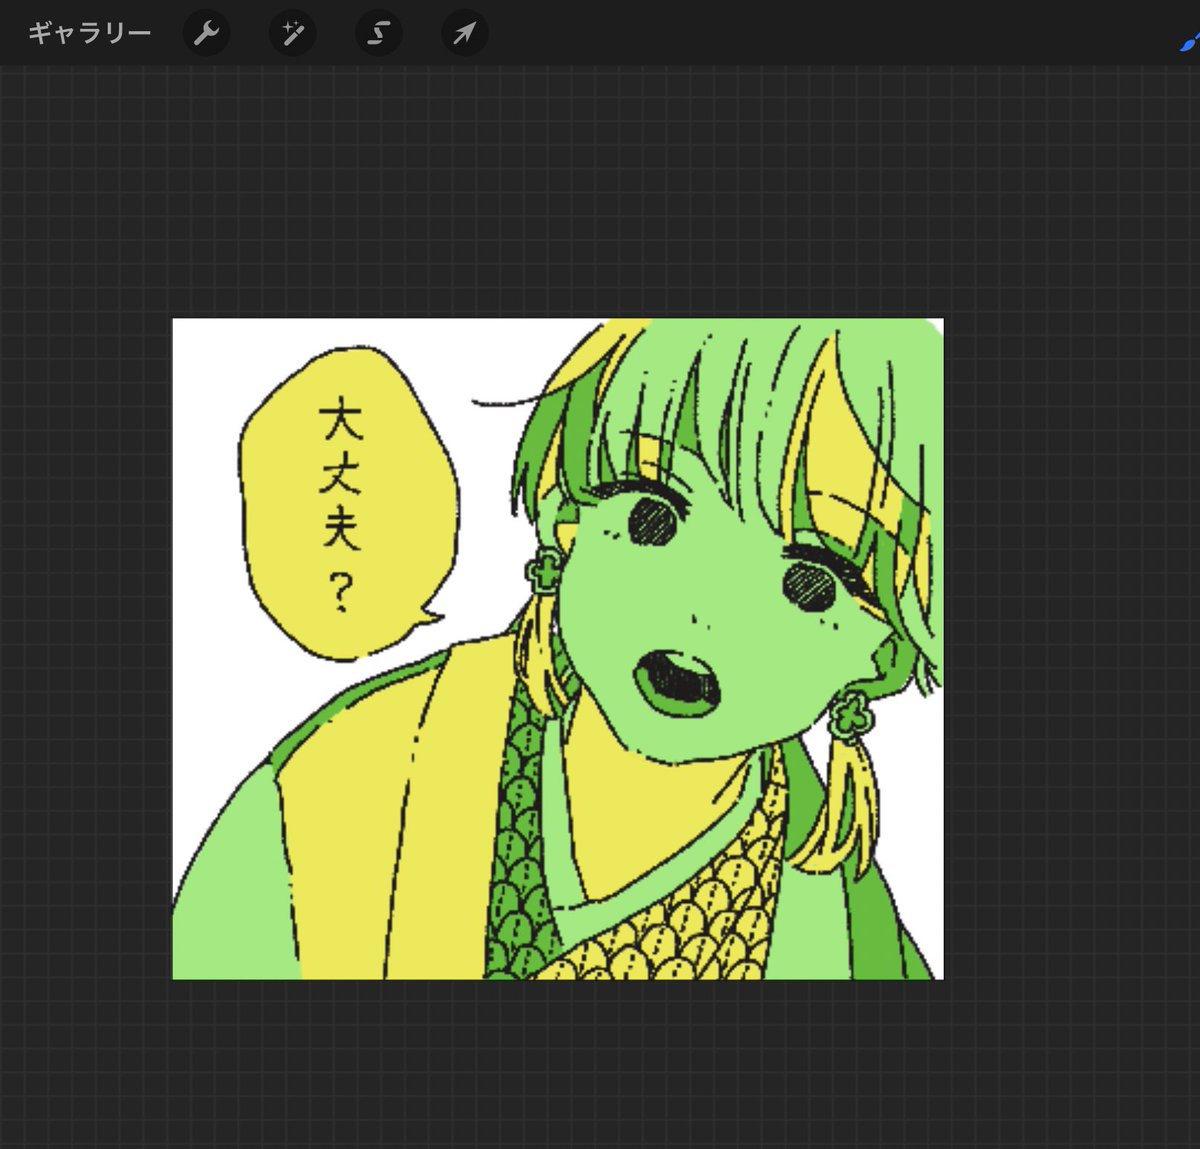Select the Transform arrow tool
This screenshot has width=1200, height=1149.
tap(464, 34)
